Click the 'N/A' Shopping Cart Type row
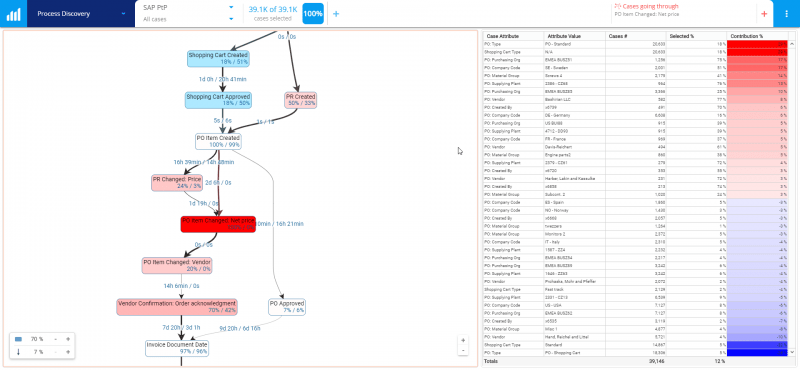Screen dimensions: 800x370 click(635, 52)
